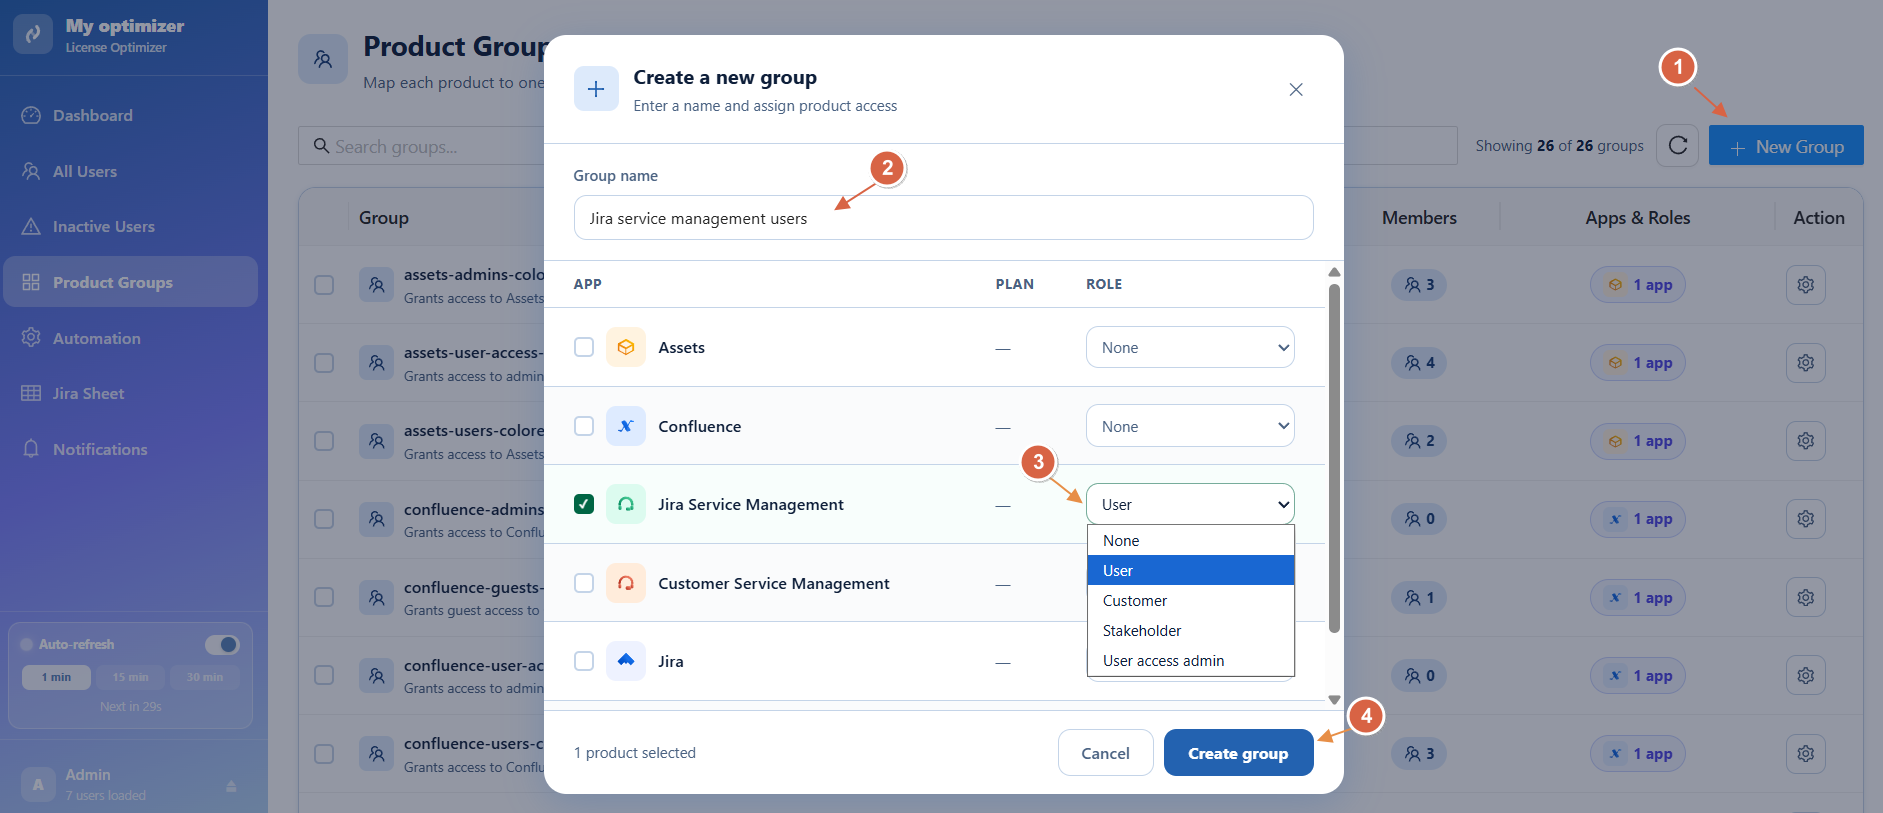Click 1 app badge in confluence-admins row
The width and height of the screenshot is (1883, 813).
[x=1638, y=519]
